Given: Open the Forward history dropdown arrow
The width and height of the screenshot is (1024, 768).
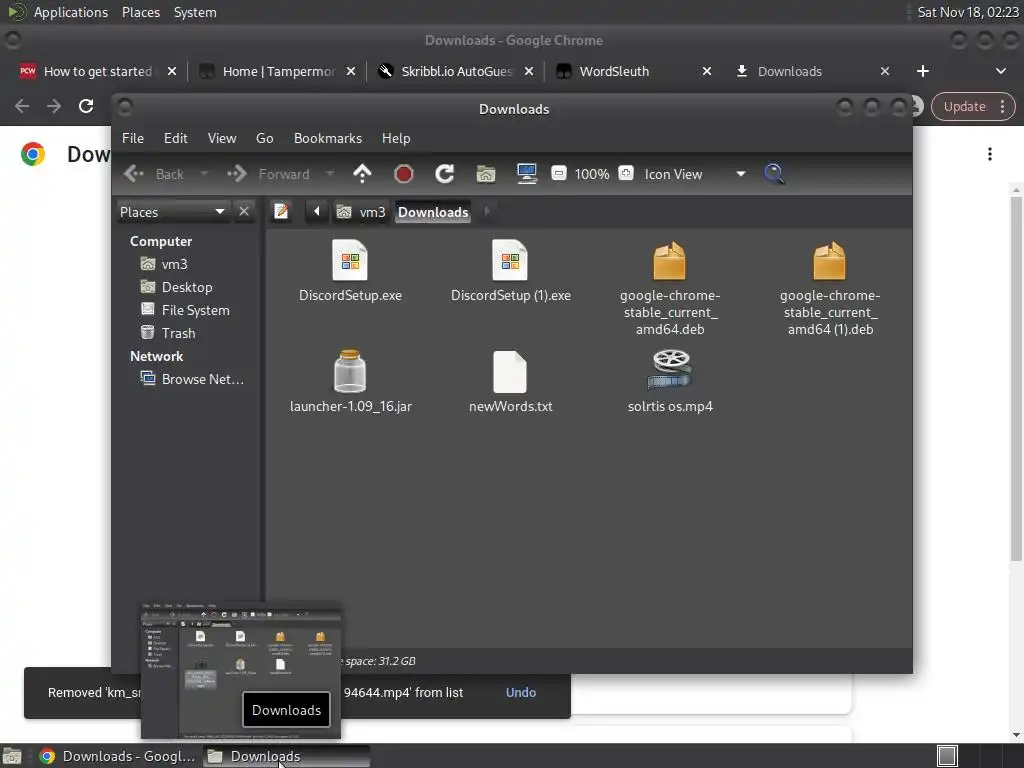Looking at the screenshot, I should coord(330,174).
